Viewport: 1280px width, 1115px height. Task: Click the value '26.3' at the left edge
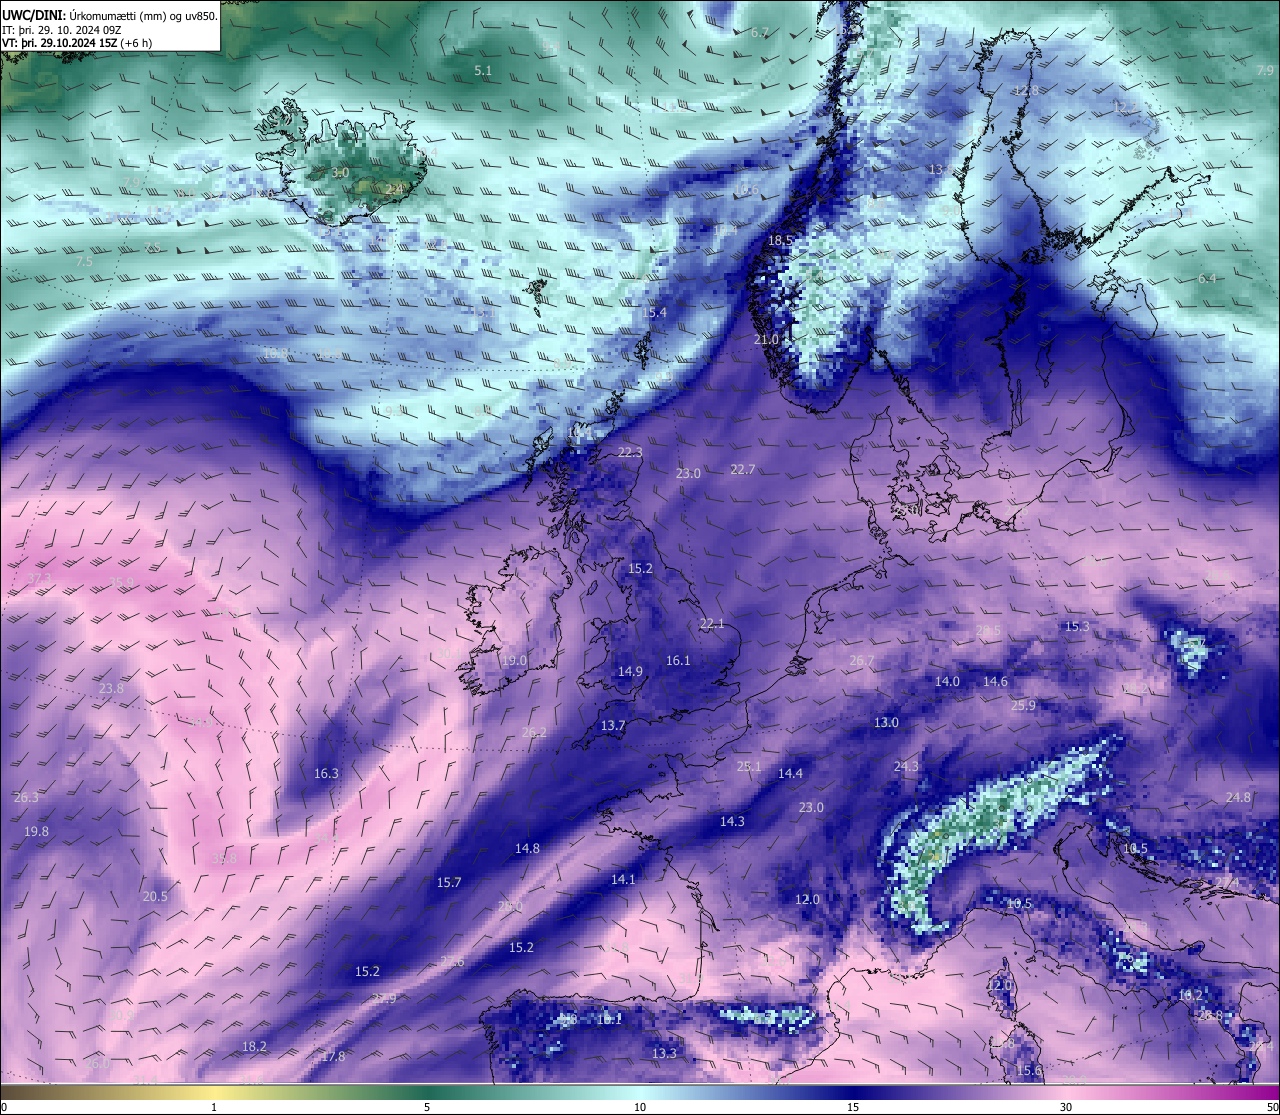tap(26, 798)
